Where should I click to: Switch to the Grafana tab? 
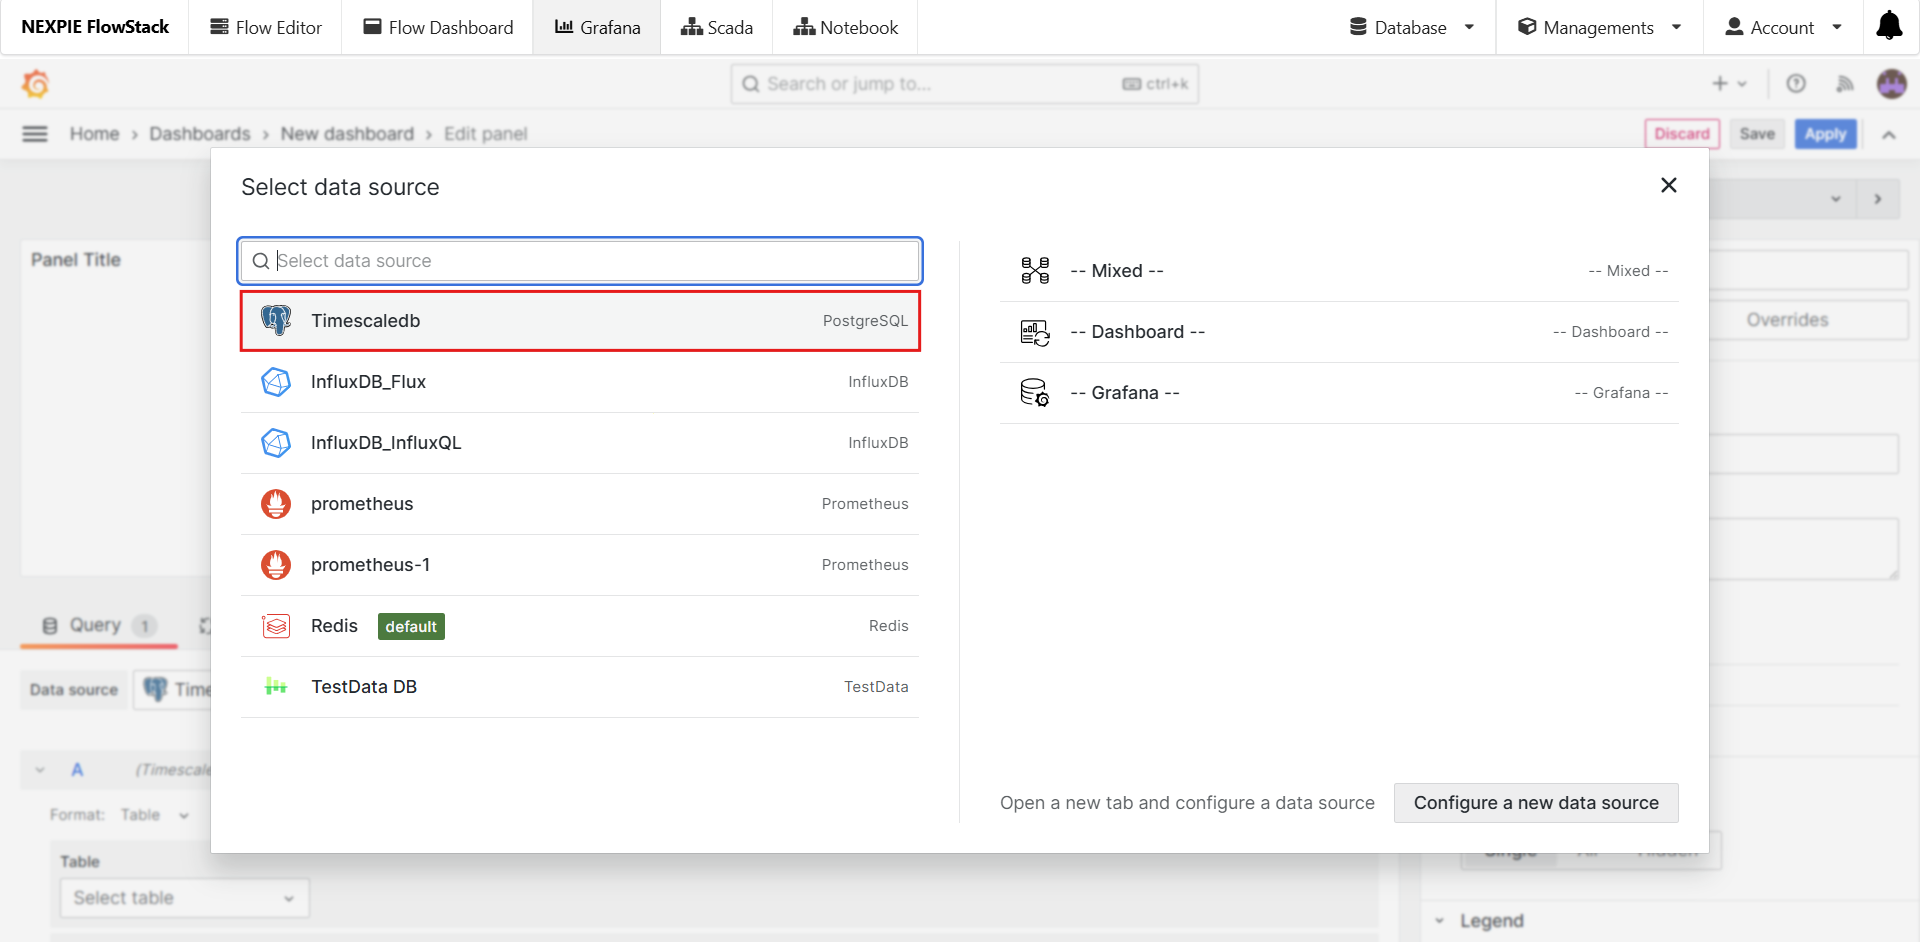(x=597, y=27)
